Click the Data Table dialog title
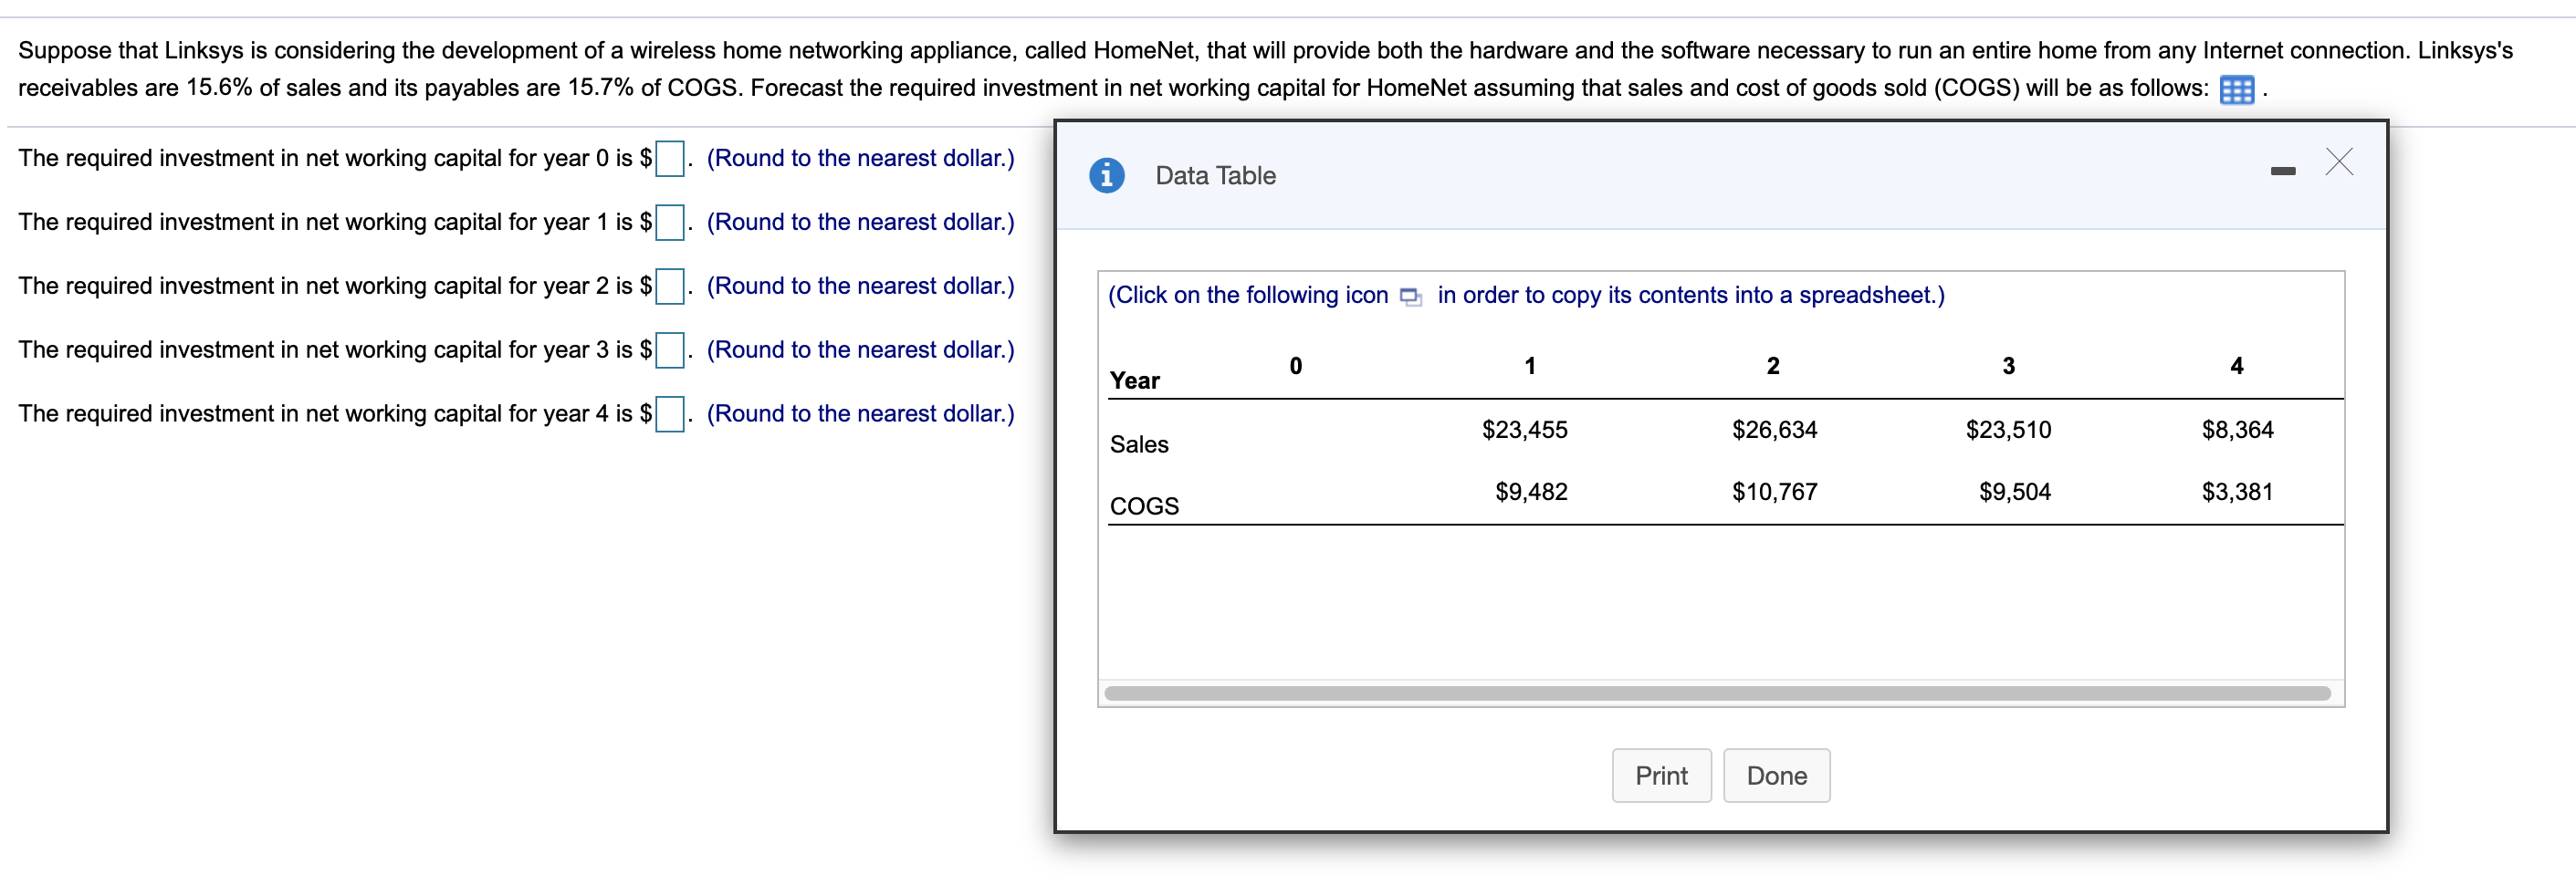 click(1214, 175)
